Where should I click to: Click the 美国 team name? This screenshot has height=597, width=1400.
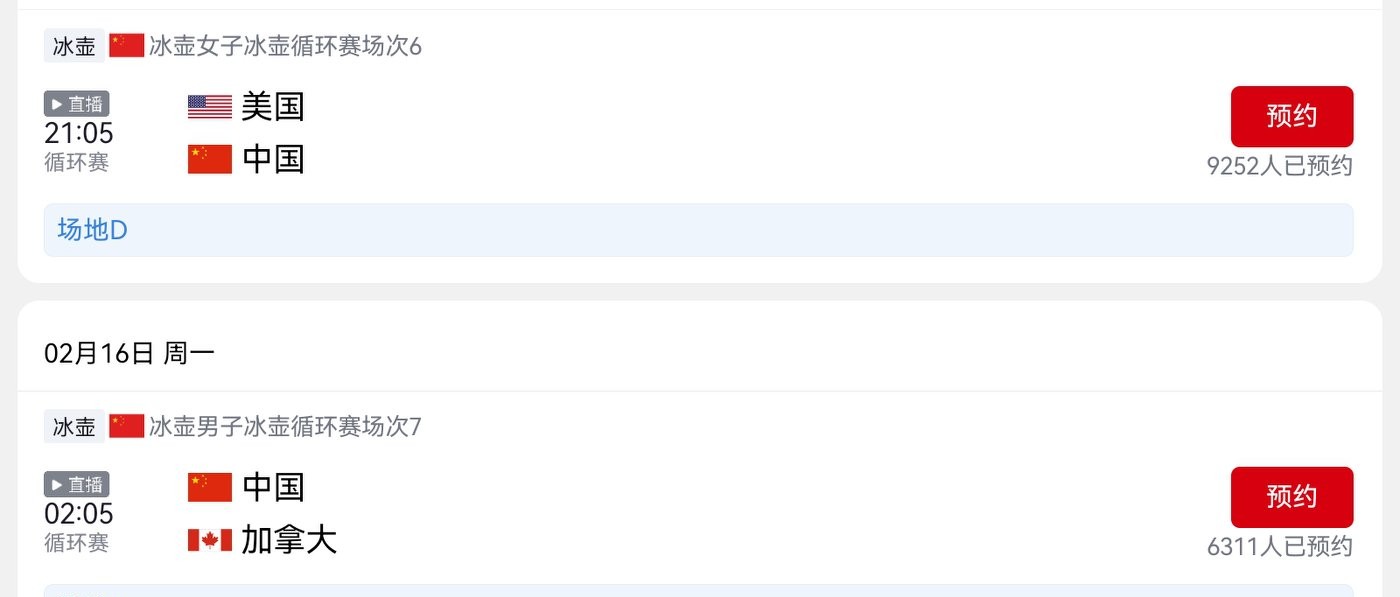pos(273,107)
